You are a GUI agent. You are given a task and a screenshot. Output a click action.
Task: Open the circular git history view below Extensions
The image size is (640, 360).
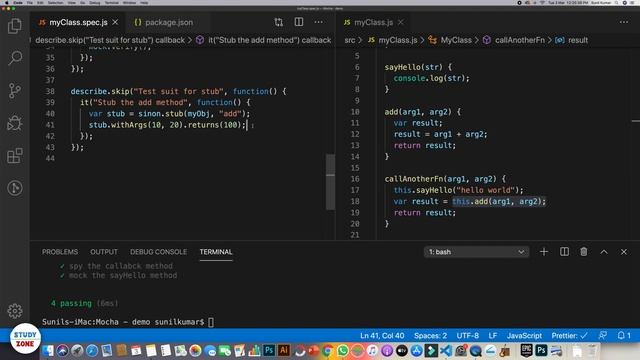tap(15, 188)
